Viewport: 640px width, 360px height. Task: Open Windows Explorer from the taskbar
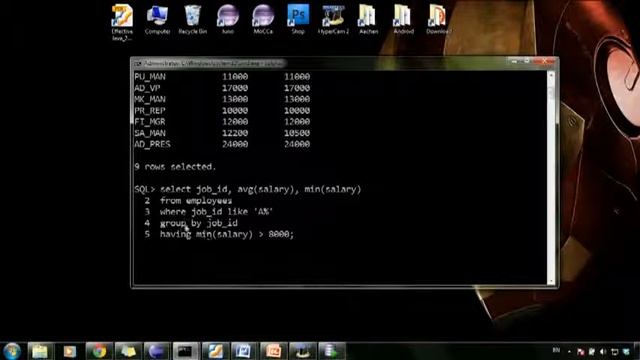40,351
